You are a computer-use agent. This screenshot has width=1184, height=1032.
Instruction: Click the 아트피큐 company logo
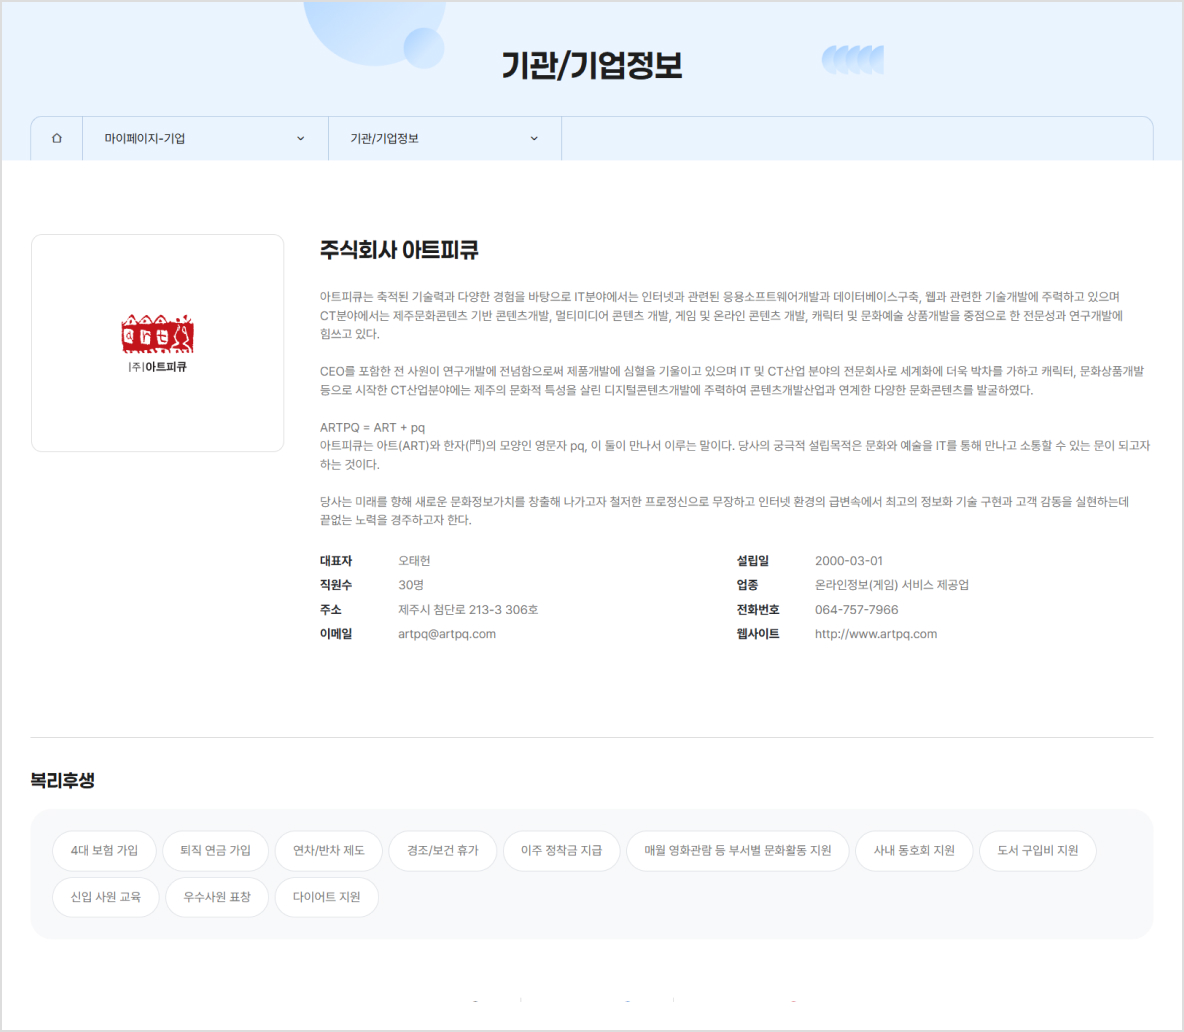tap(157, 343)
